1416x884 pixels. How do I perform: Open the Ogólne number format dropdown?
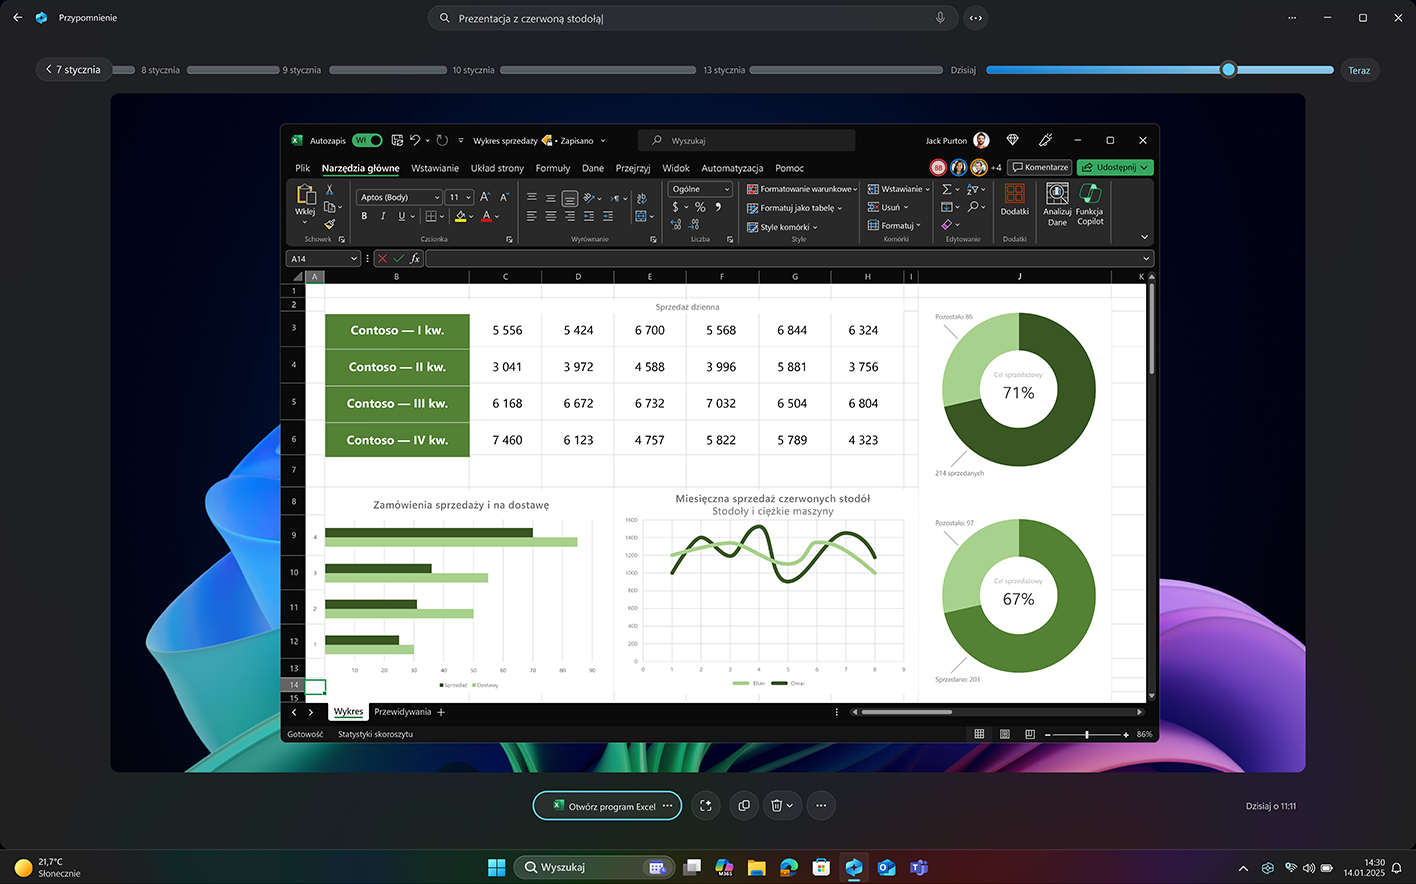coord(701,189)
